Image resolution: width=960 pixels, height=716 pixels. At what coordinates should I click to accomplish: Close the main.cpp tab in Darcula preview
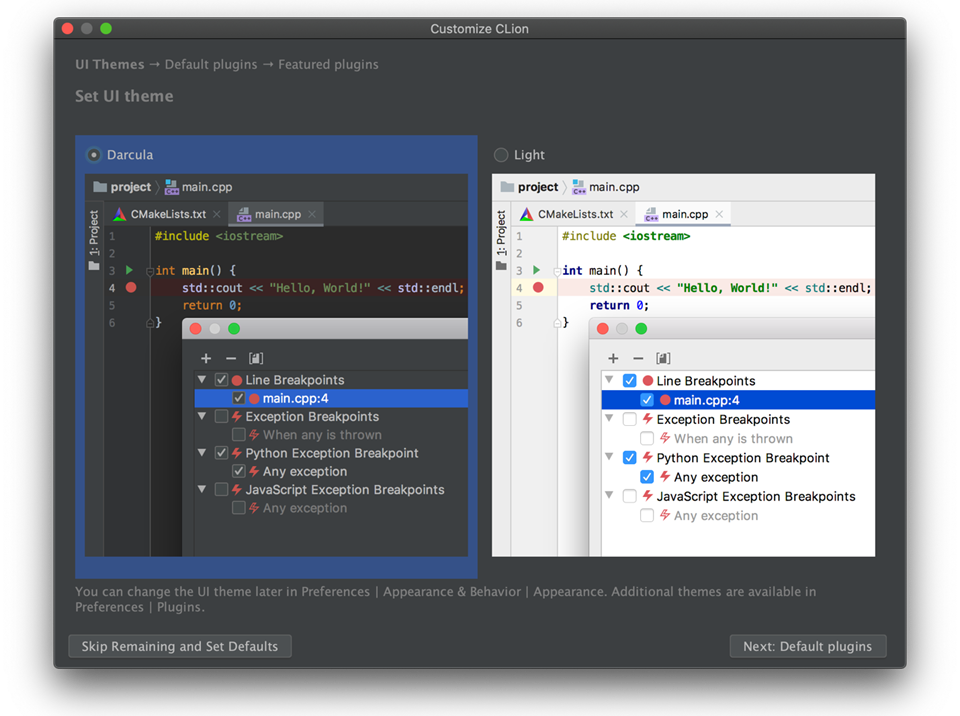point(312,214)
